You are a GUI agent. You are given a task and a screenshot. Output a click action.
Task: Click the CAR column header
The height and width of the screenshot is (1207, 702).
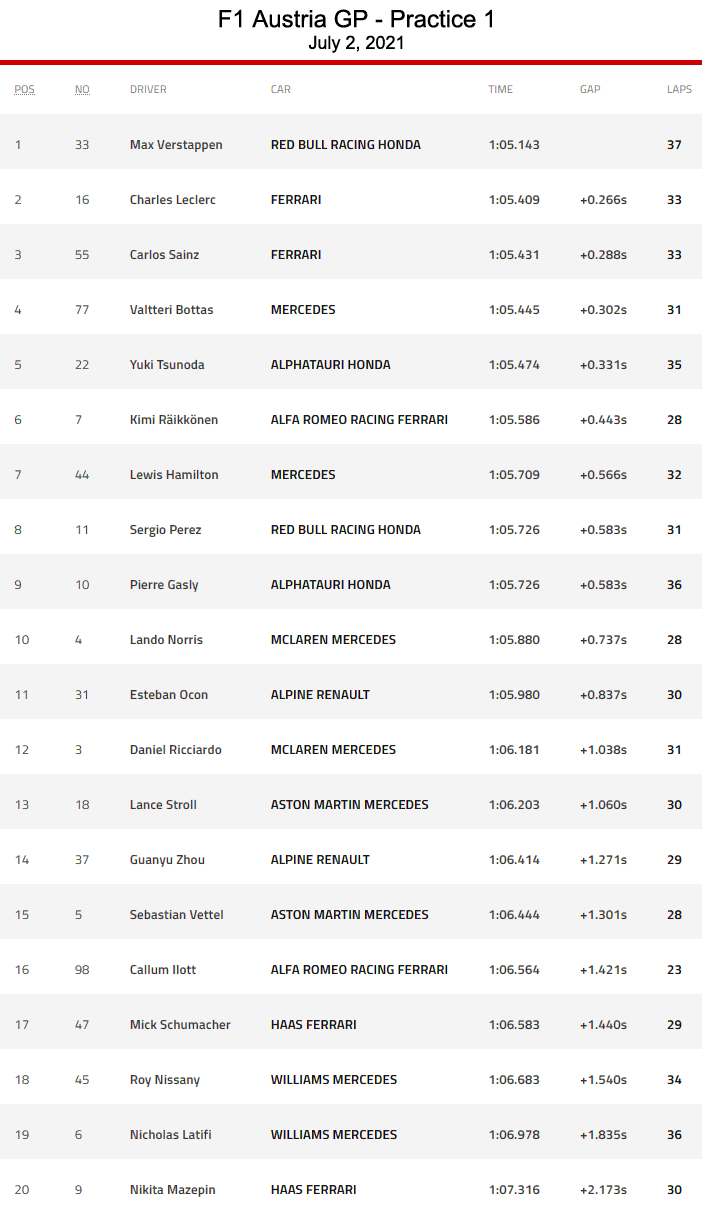coord(281,89)
